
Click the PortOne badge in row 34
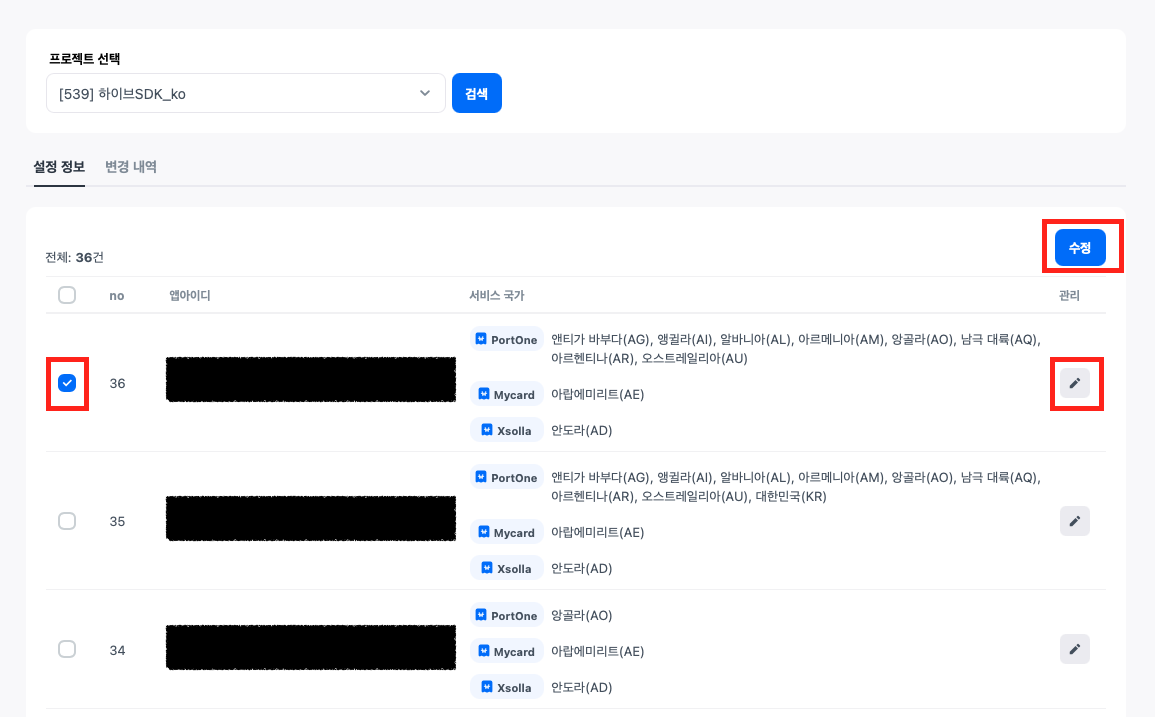(506, 615)
